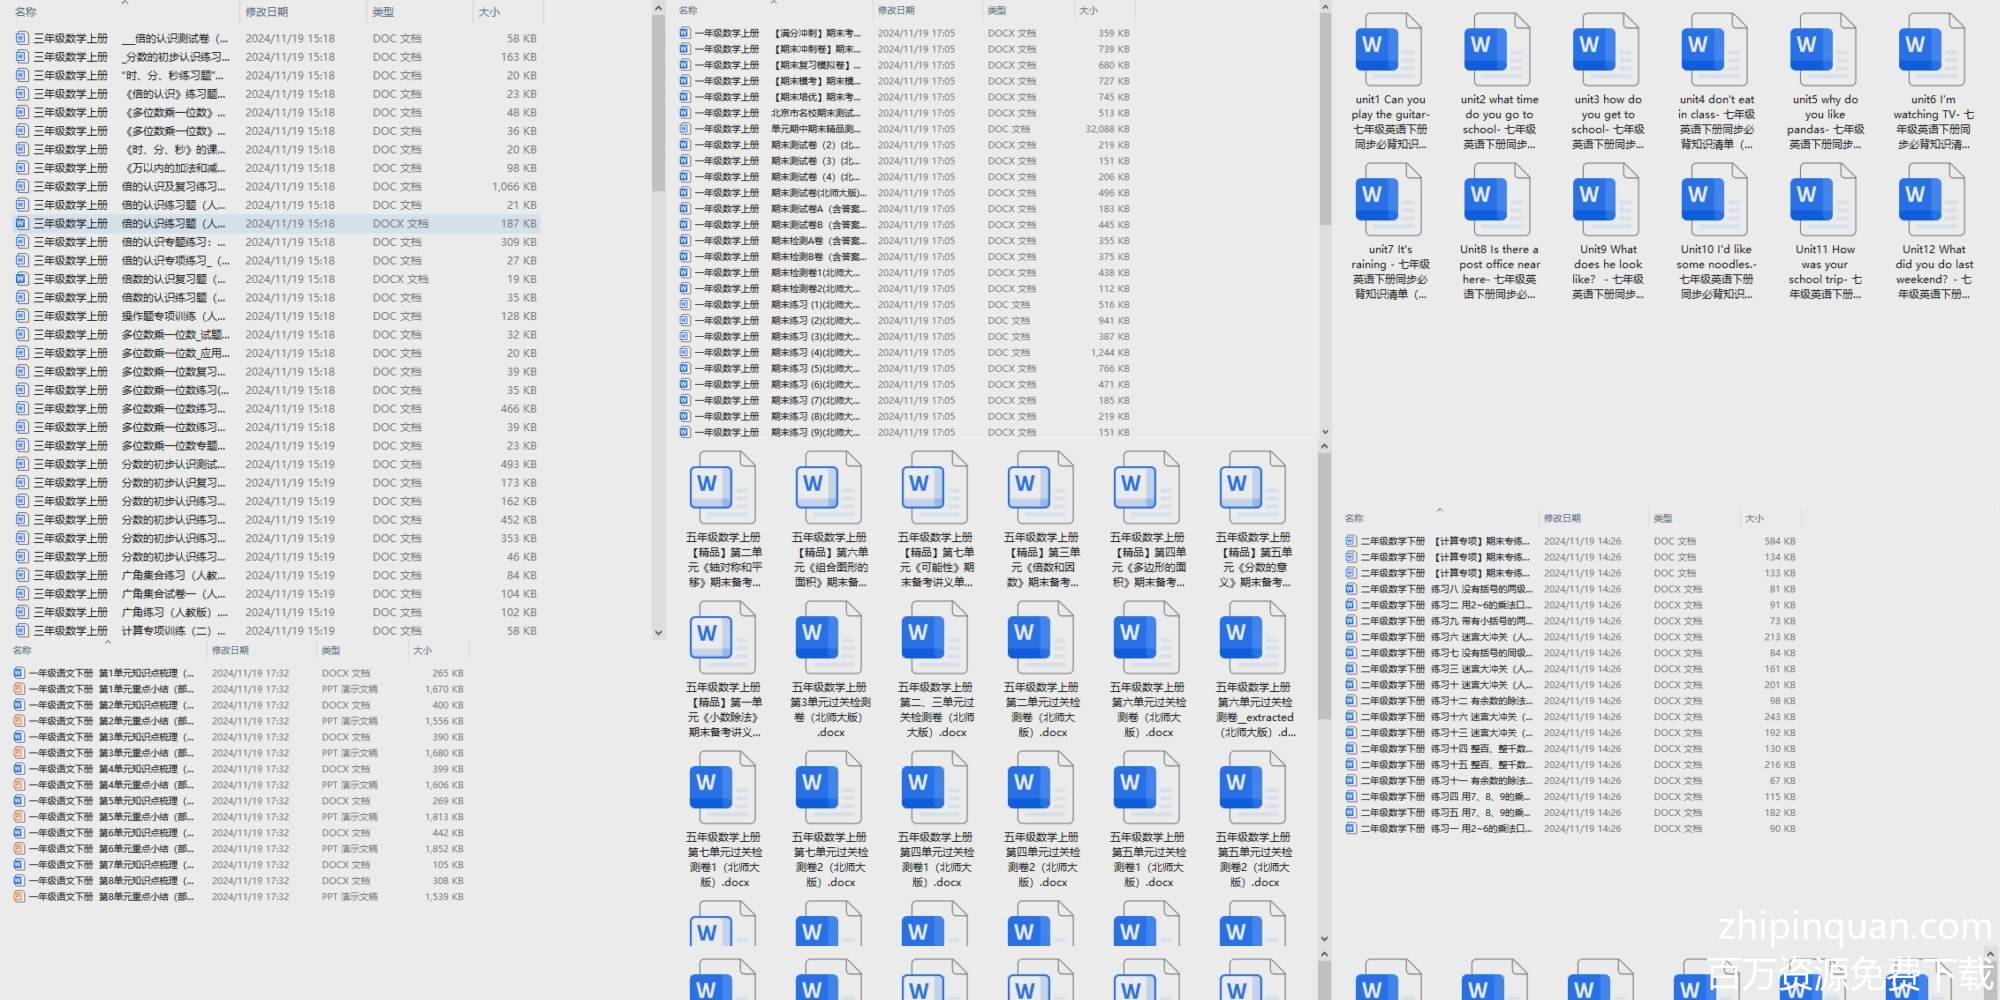The width and height of the screenshot is (2000, 1000).
Task: Sort the 三年级数学上册 list by 大小 column header
Action: pos(489,12)
